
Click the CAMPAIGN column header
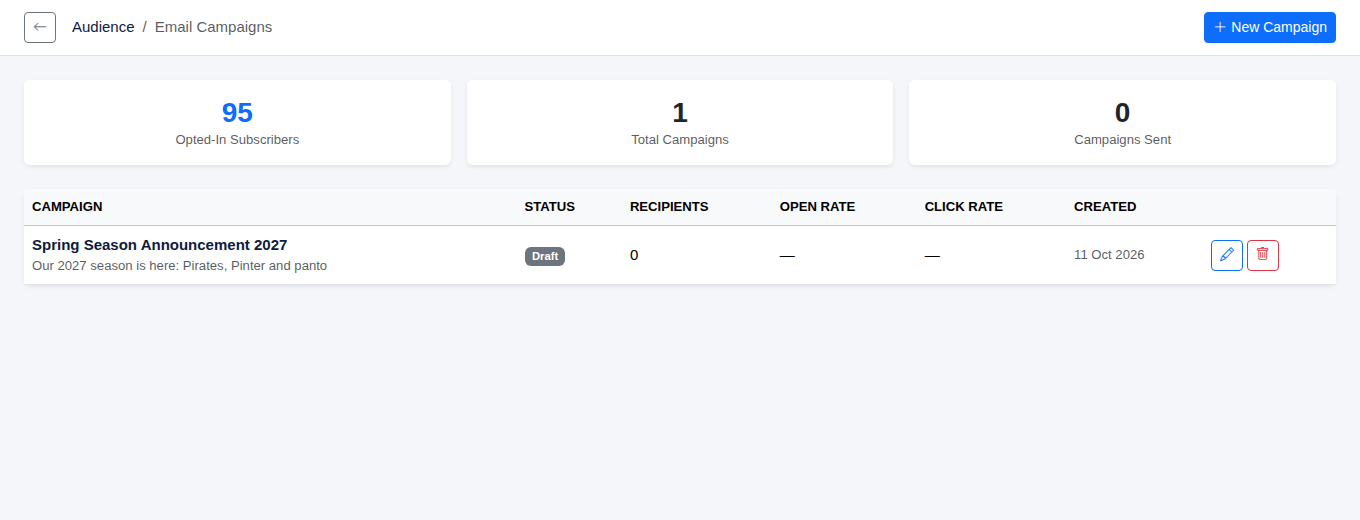(x=67, y=207)
